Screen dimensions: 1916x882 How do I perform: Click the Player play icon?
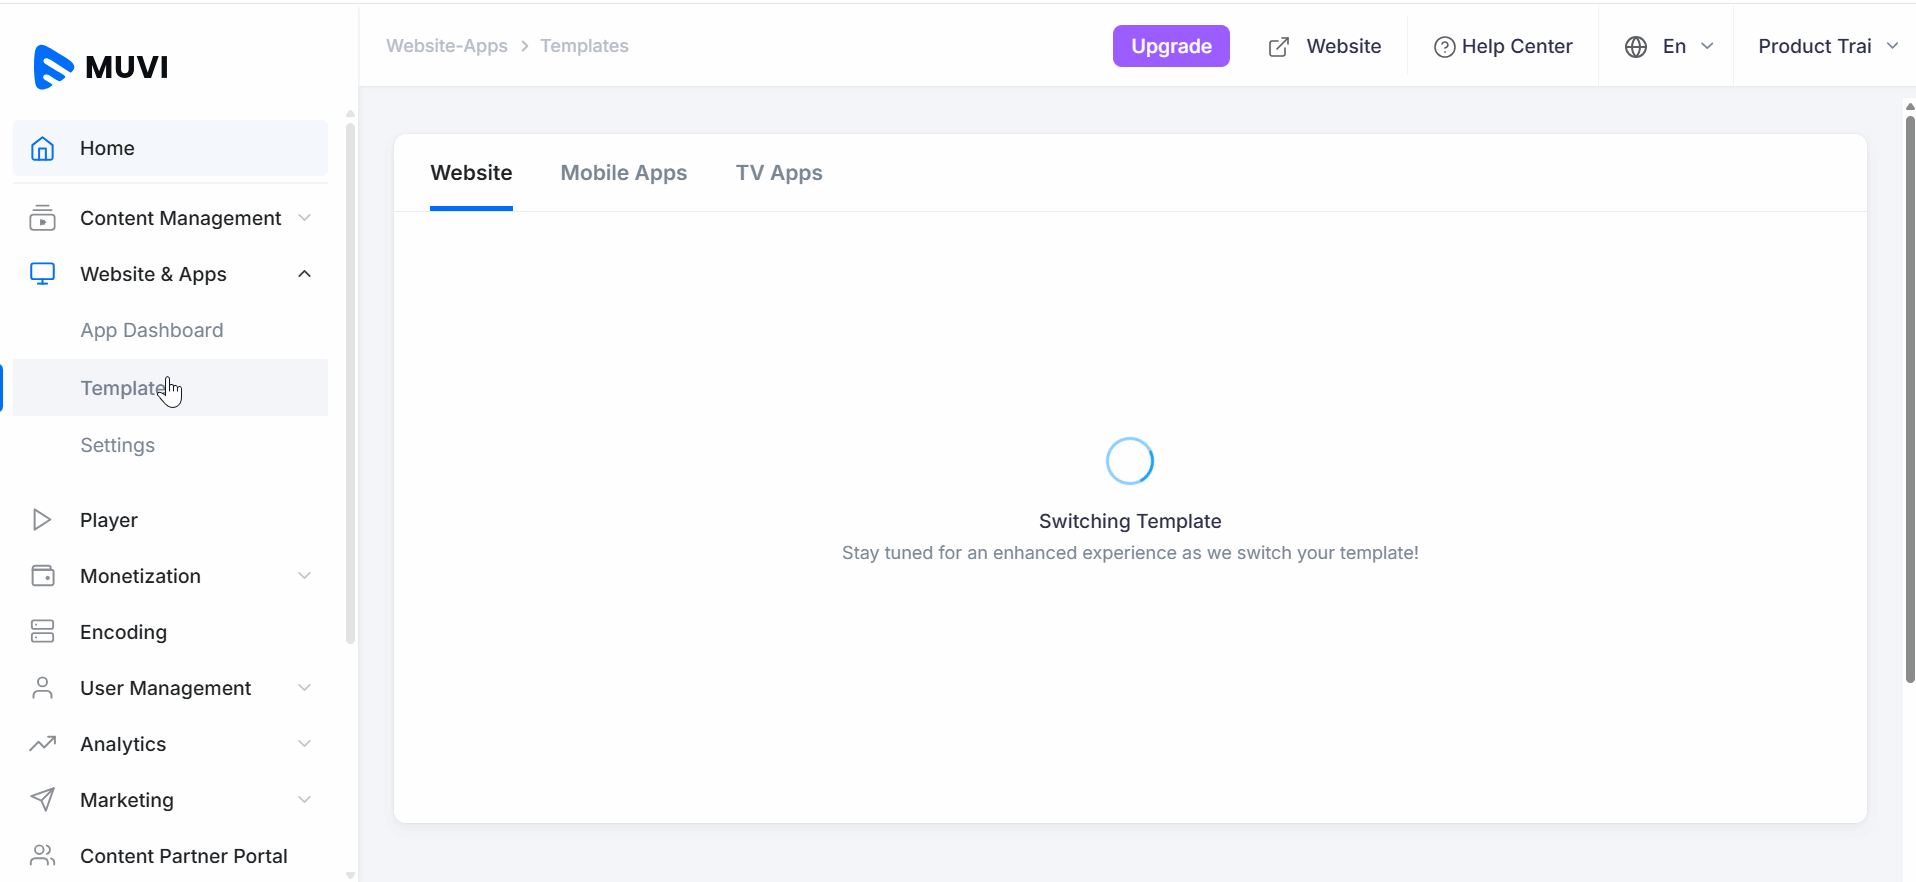pyautogui.click(x=42, y=520)
